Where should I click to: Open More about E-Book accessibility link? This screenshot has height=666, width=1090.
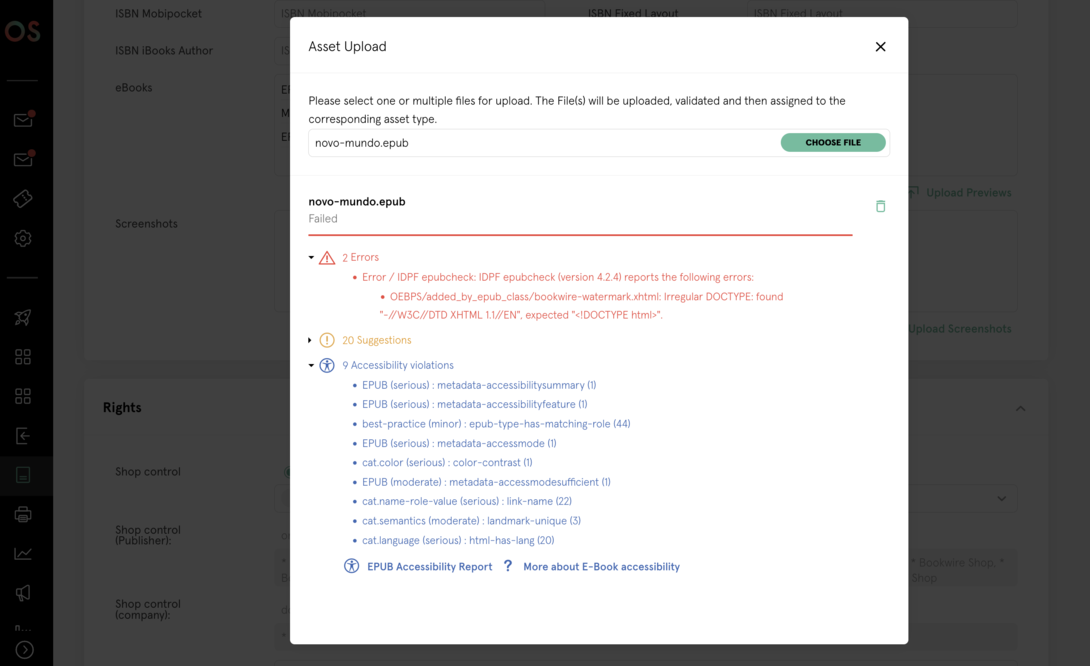coord(601,567)
